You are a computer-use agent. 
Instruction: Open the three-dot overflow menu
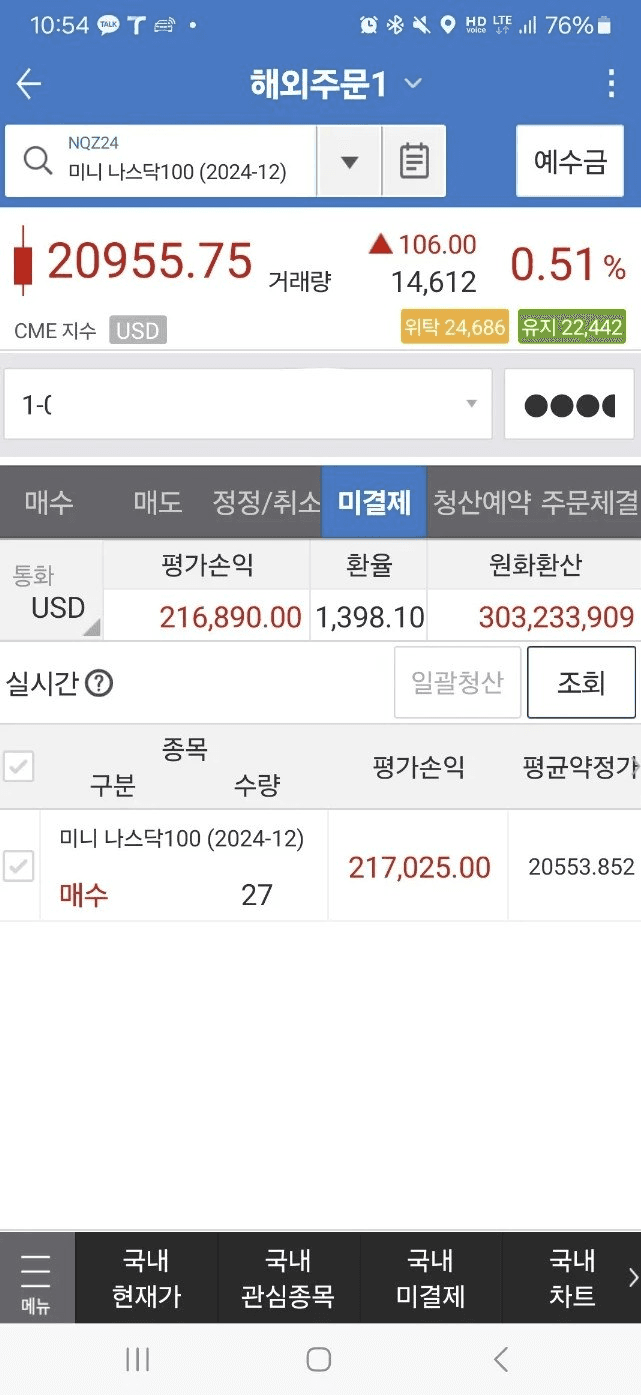(611, 84)
